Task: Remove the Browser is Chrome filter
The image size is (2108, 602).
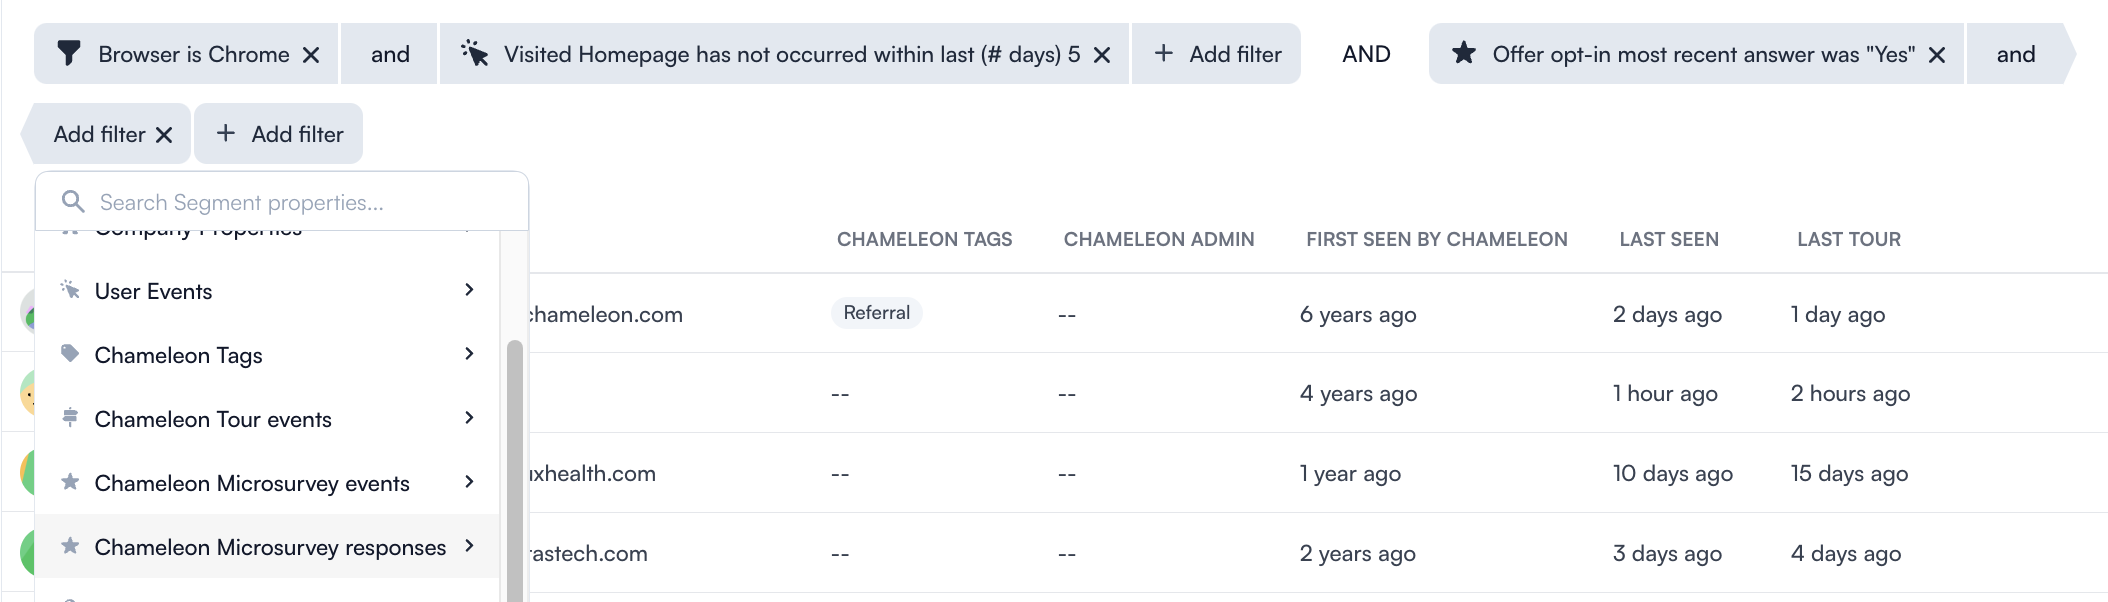Action: pyautogui.click(x=311, y=55)
